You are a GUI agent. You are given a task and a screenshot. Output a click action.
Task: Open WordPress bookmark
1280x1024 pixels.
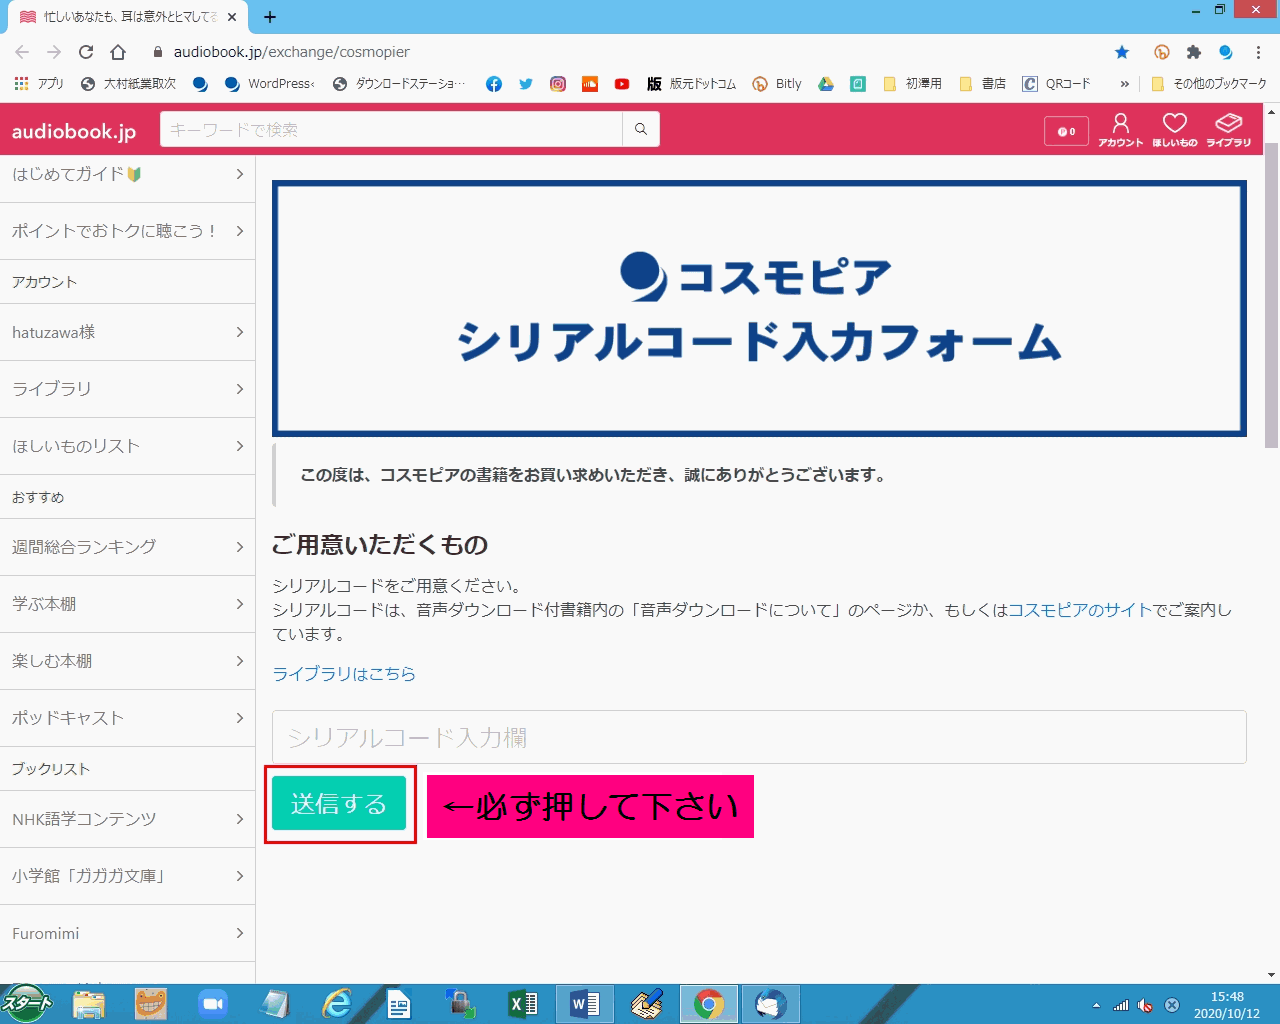point(269,84)
